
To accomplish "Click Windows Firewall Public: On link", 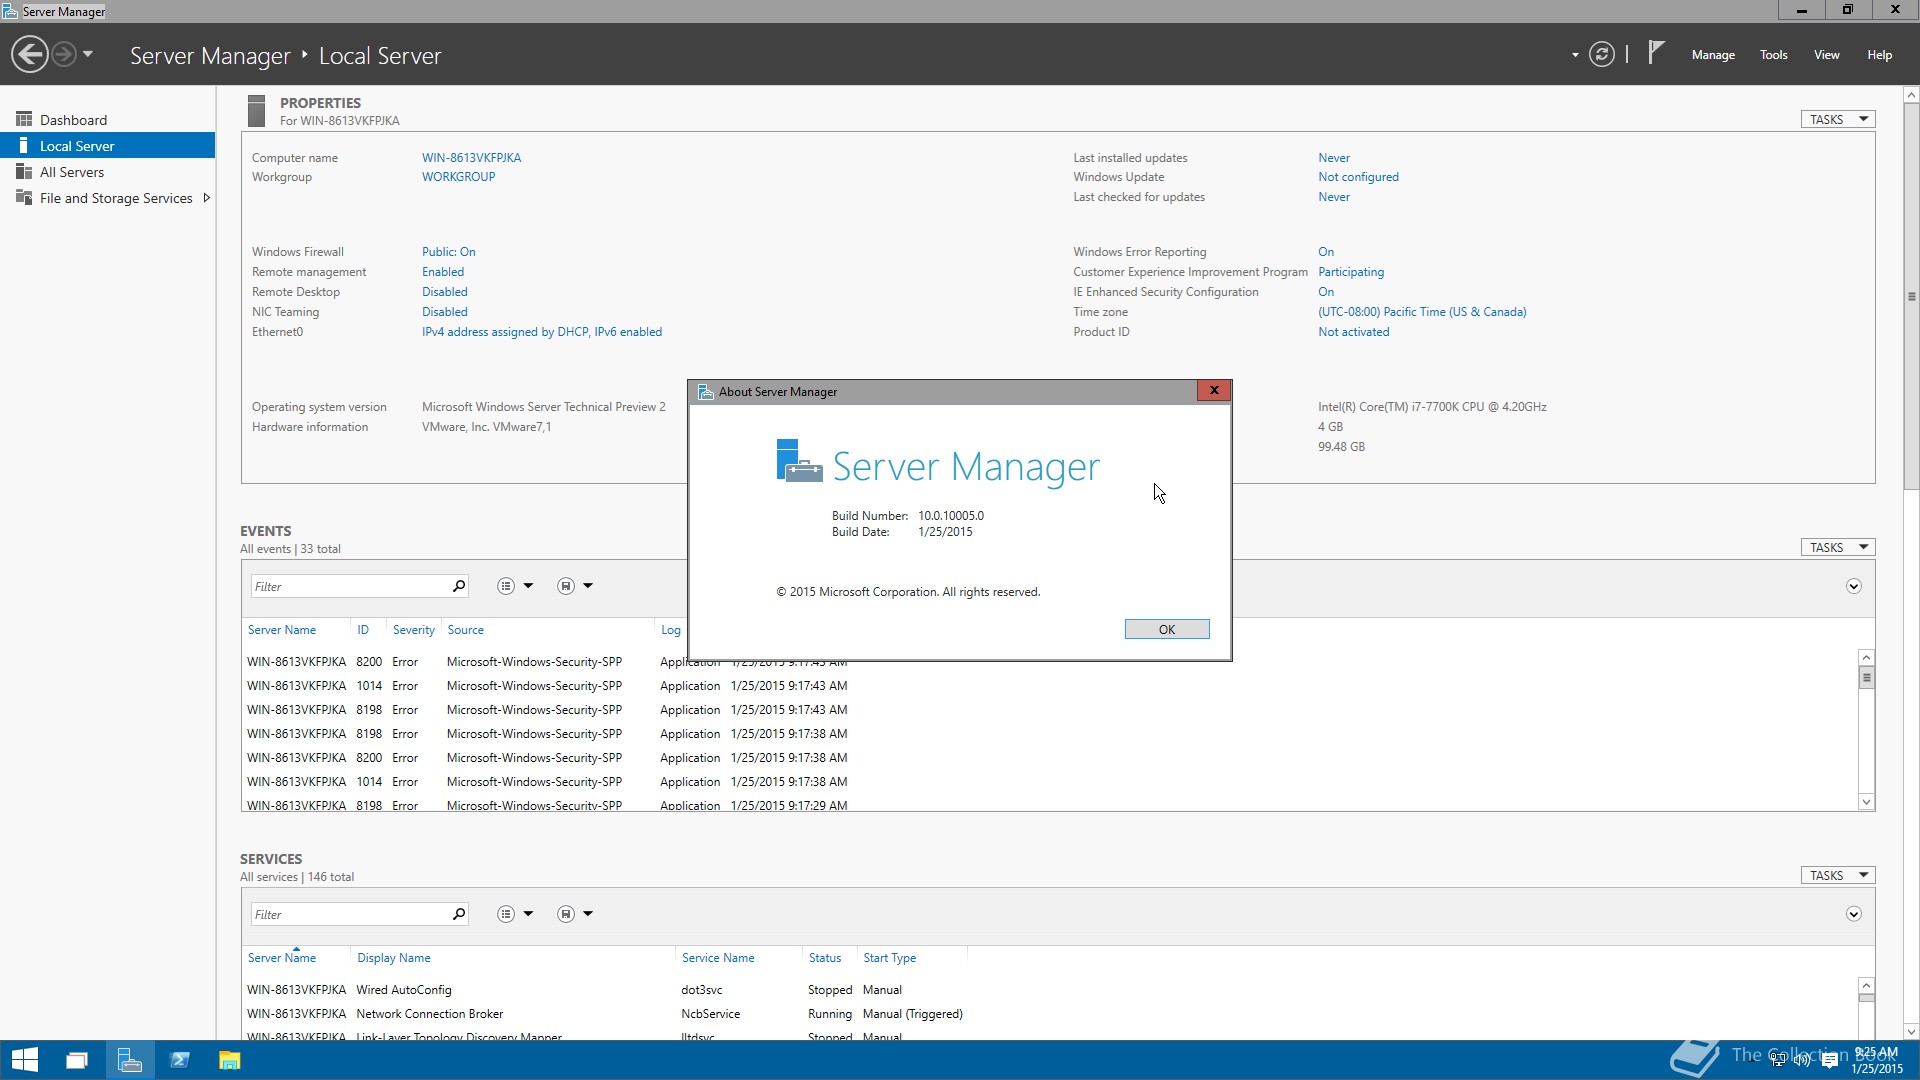I will tap(448, 252).
